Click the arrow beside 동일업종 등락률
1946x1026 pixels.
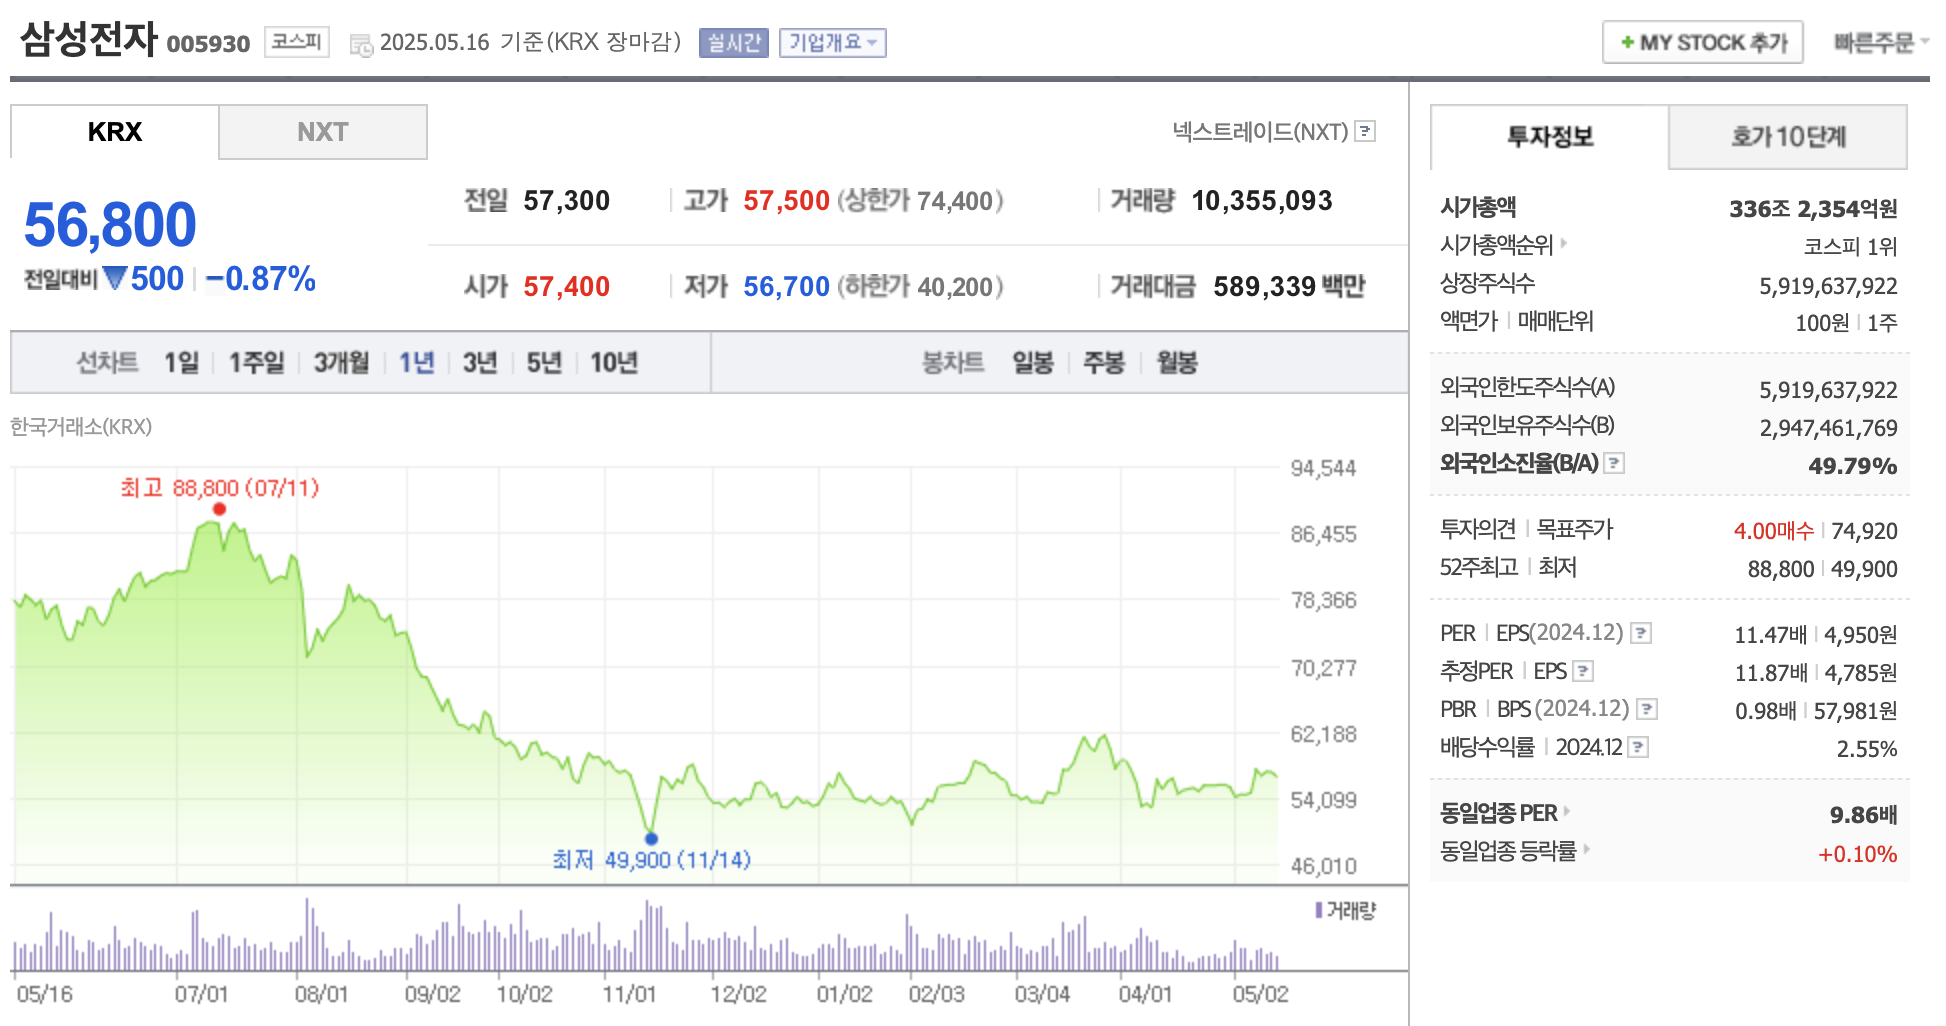pos(1587,849)
